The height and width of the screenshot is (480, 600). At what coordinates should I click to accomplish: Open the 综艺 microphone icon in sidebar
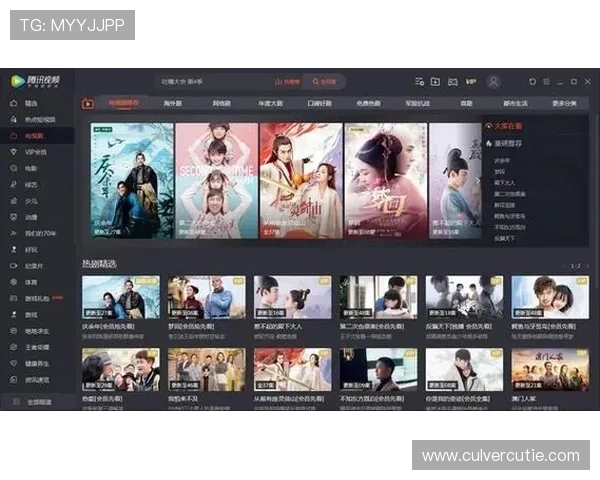(x=13, y=184)
